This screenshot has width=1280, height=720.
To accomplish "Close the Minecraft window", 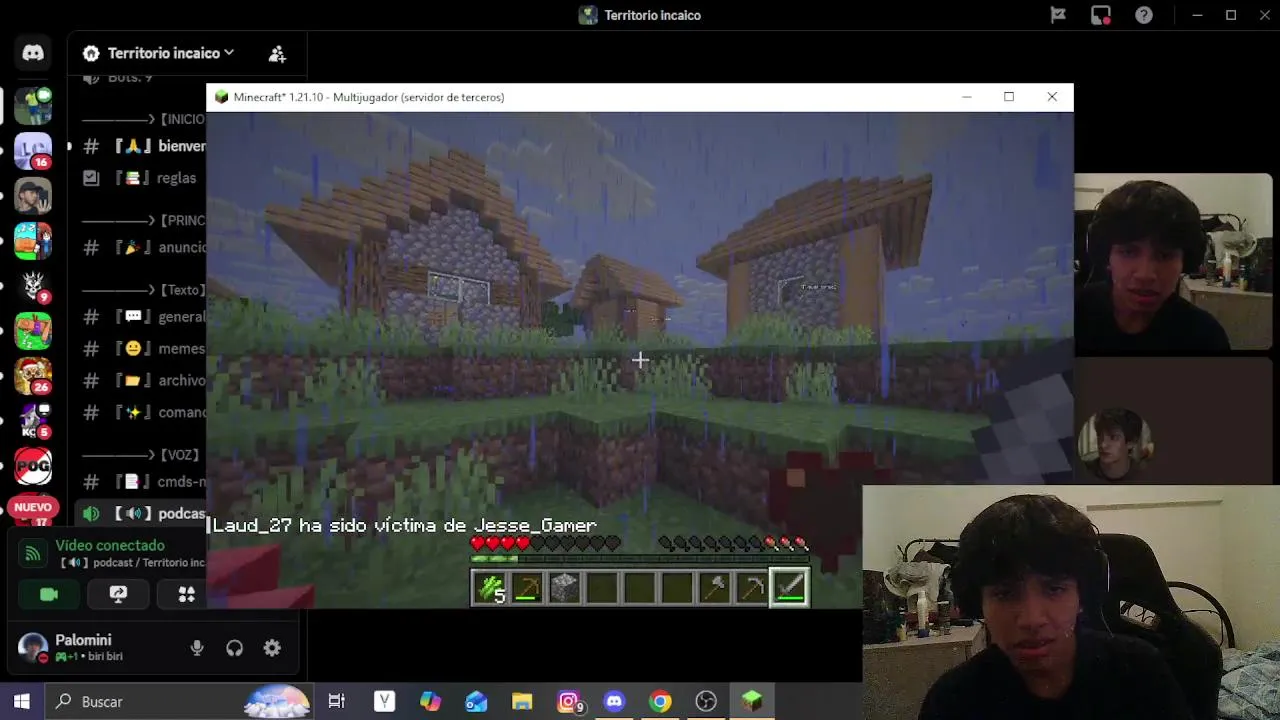I will 1052,97.
